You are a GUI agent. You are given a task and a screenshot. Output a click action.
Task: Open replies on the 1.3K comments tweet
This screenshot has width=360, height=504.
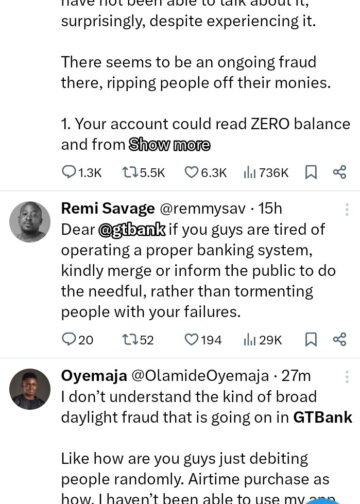pyautogui.click(x=82, y=173)
